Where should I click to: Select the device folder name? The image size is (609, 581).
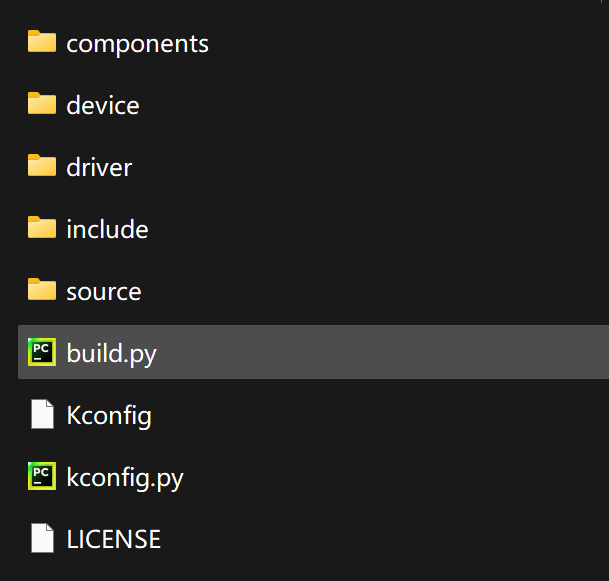click(x=102, y=106)
